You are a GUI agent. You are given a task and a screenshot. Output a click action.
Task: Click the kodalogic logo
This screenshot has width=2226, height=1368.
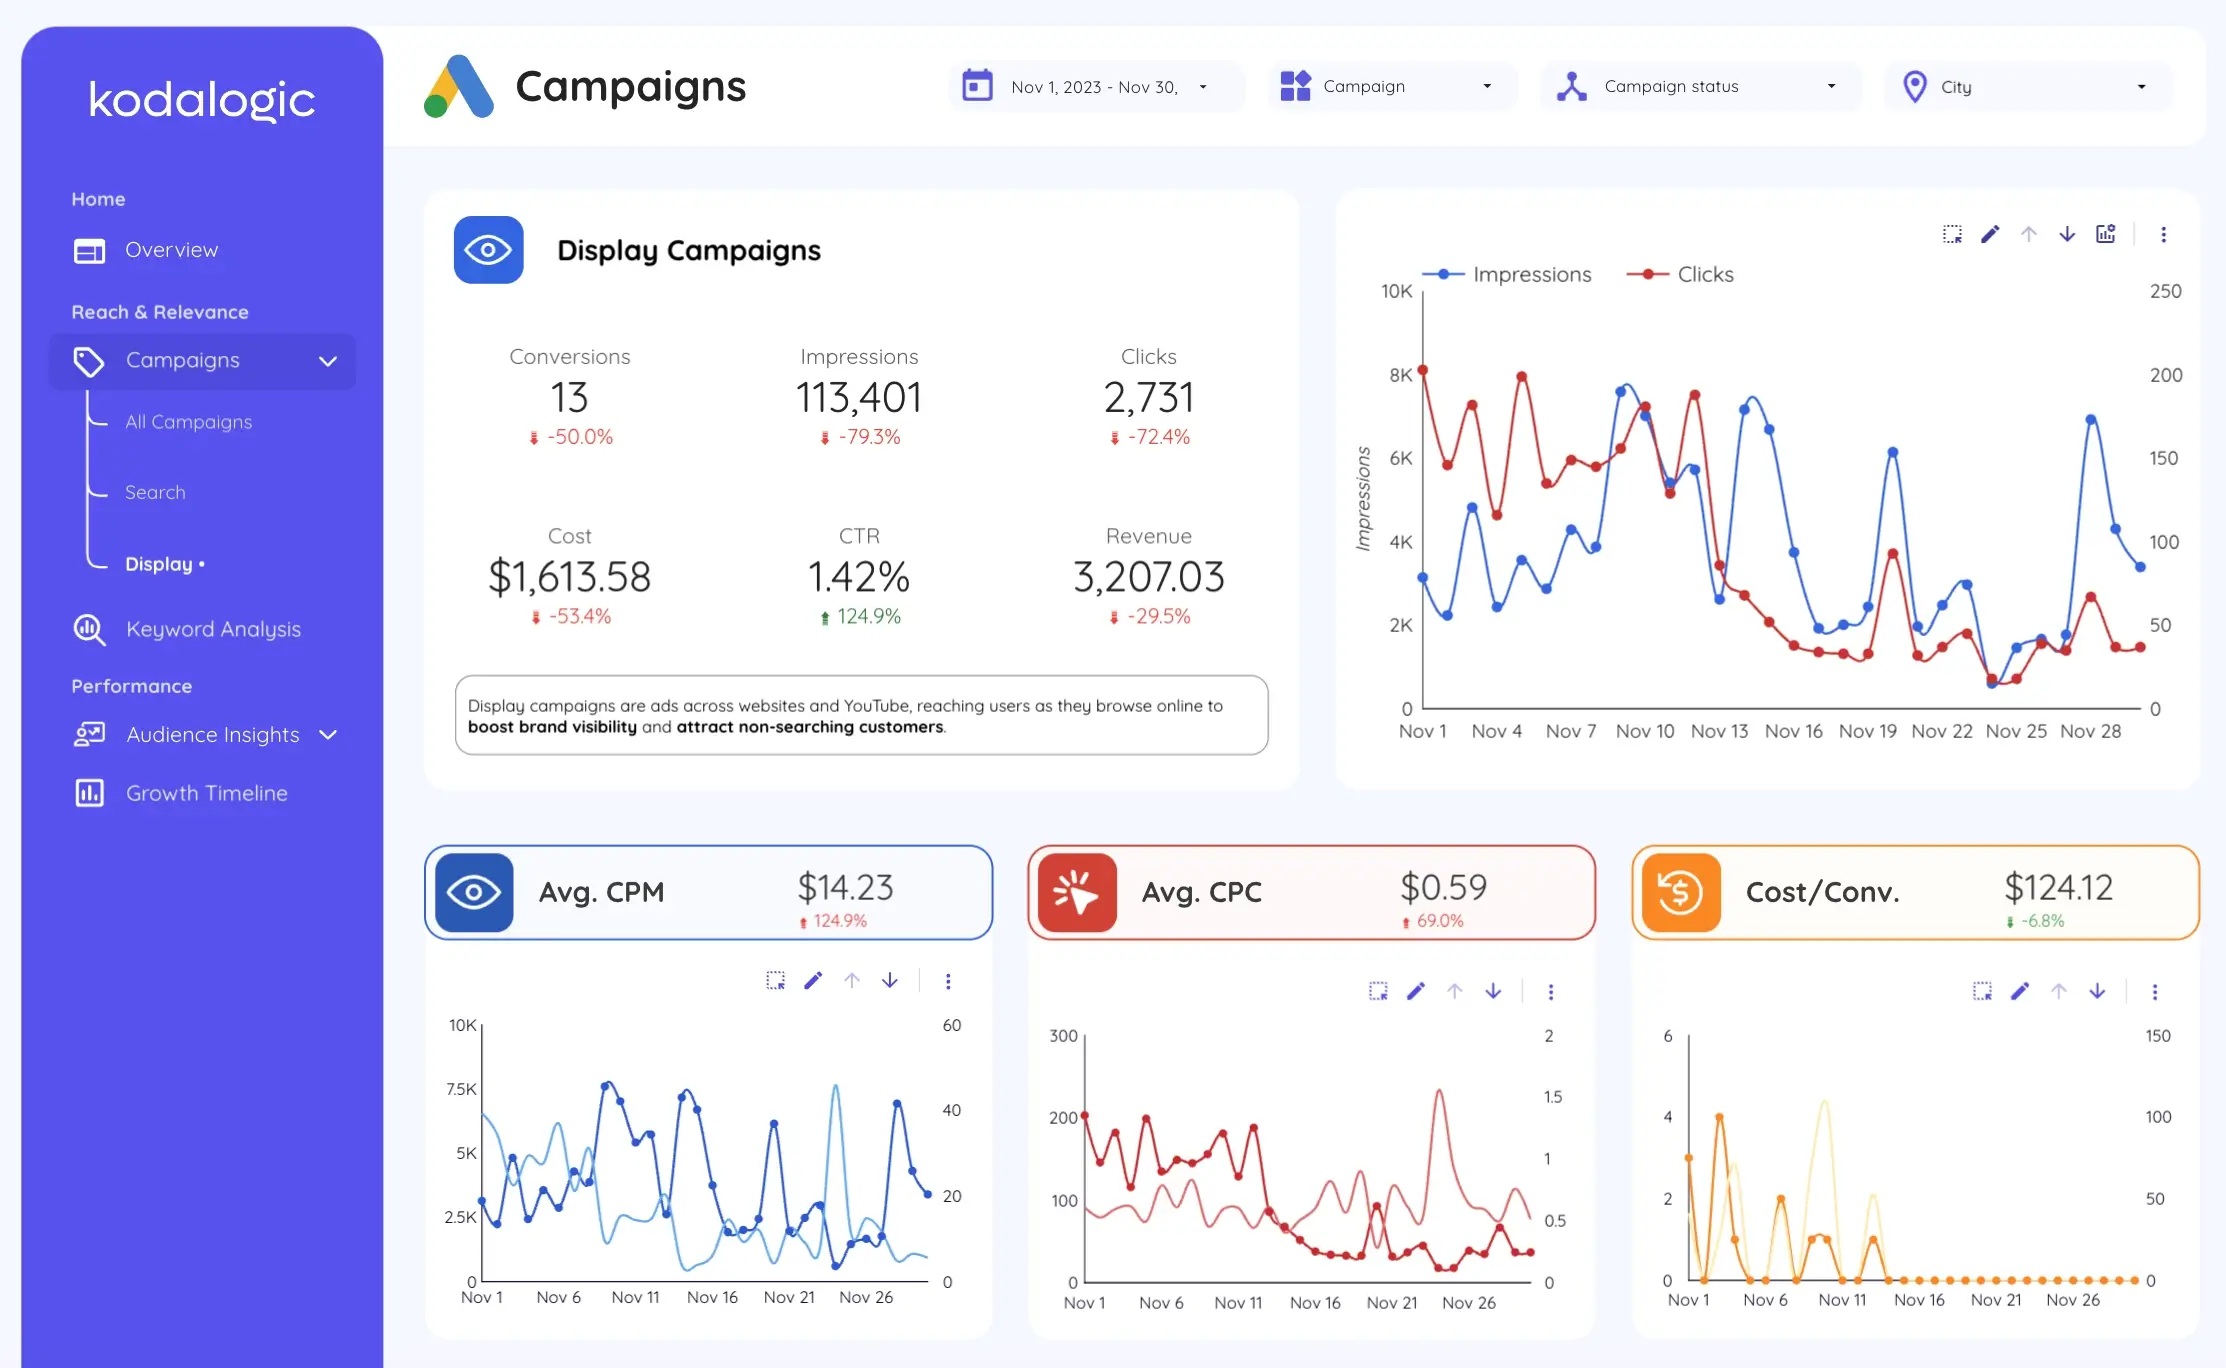pyautogui.click(x=202, y=99)
